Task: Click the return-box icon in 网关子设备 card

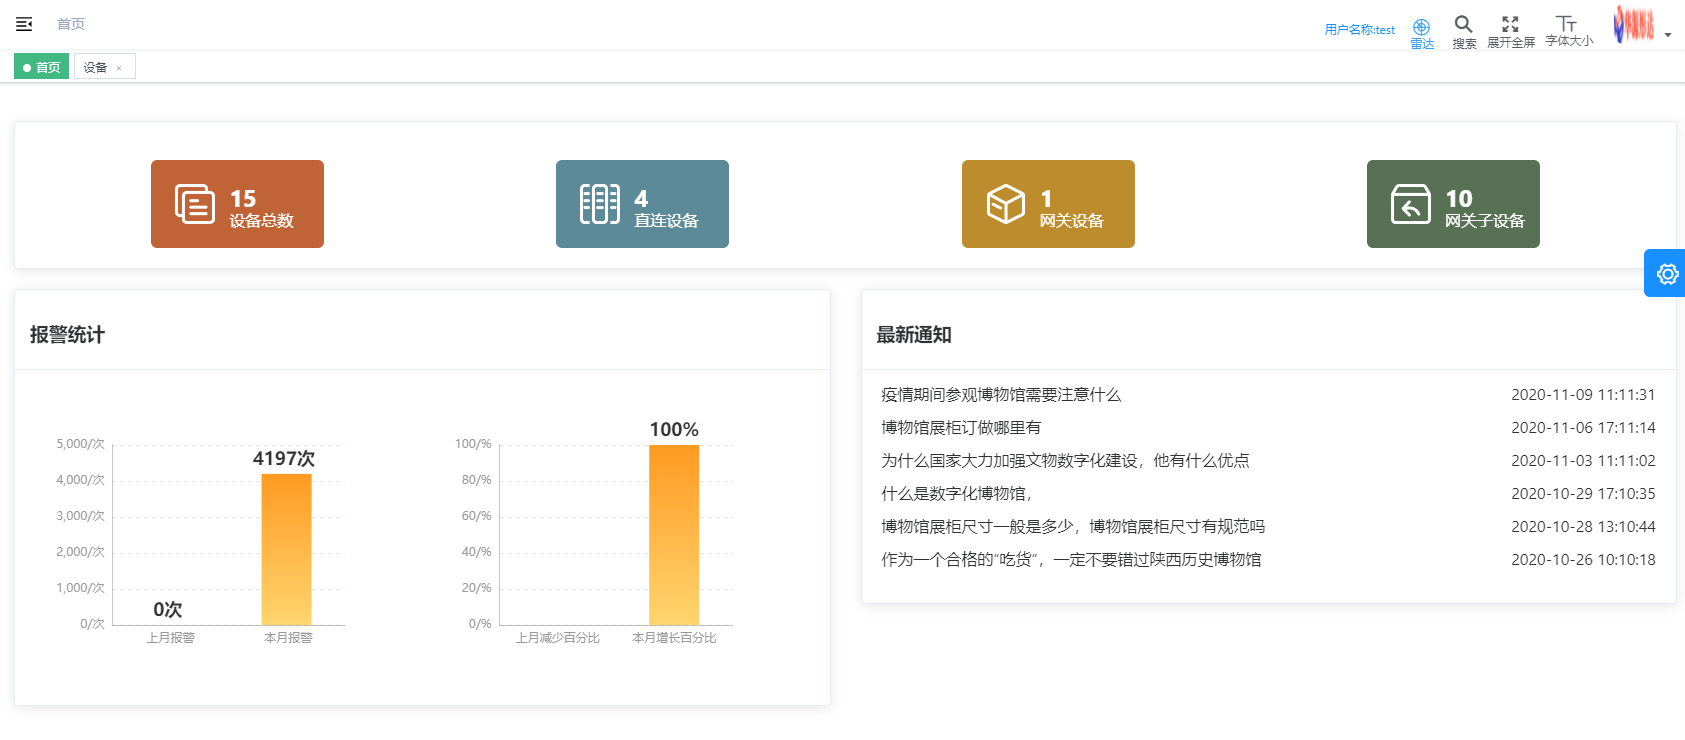Action: [x=1411, y=204]
